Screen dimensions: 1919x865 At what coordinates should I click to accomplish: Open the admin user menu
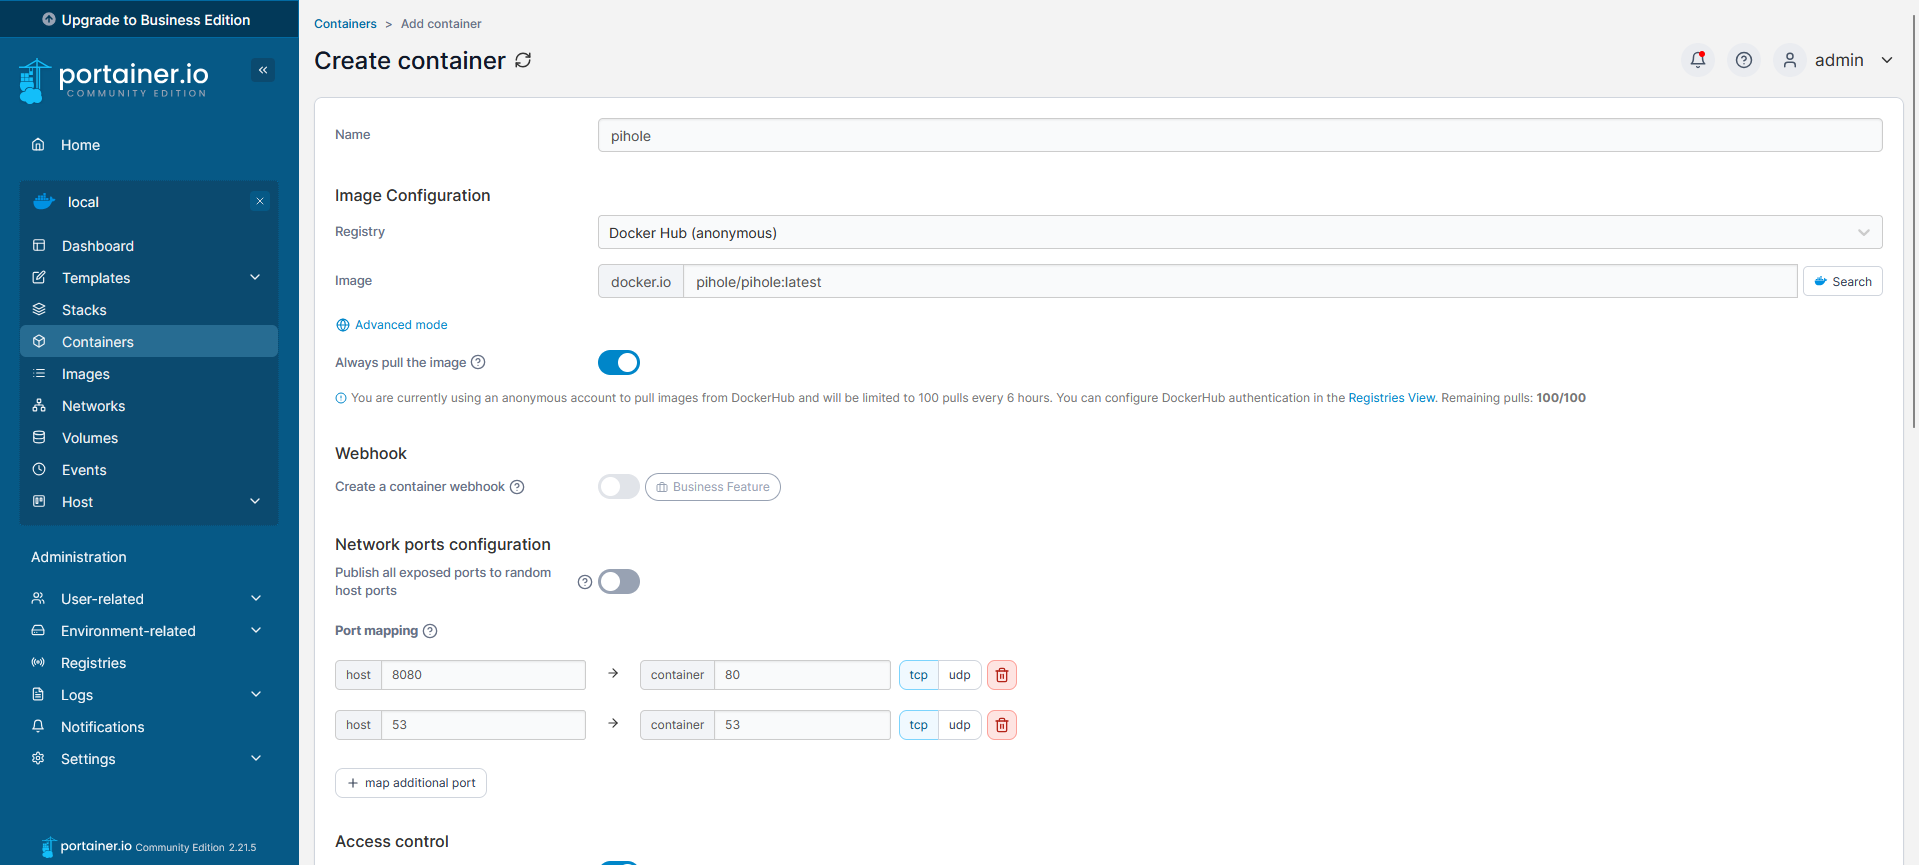pos(1852,60)
